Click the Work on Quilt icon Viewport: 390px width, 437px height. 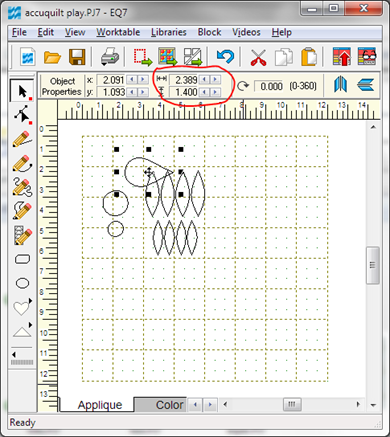[x=168, y=57]
